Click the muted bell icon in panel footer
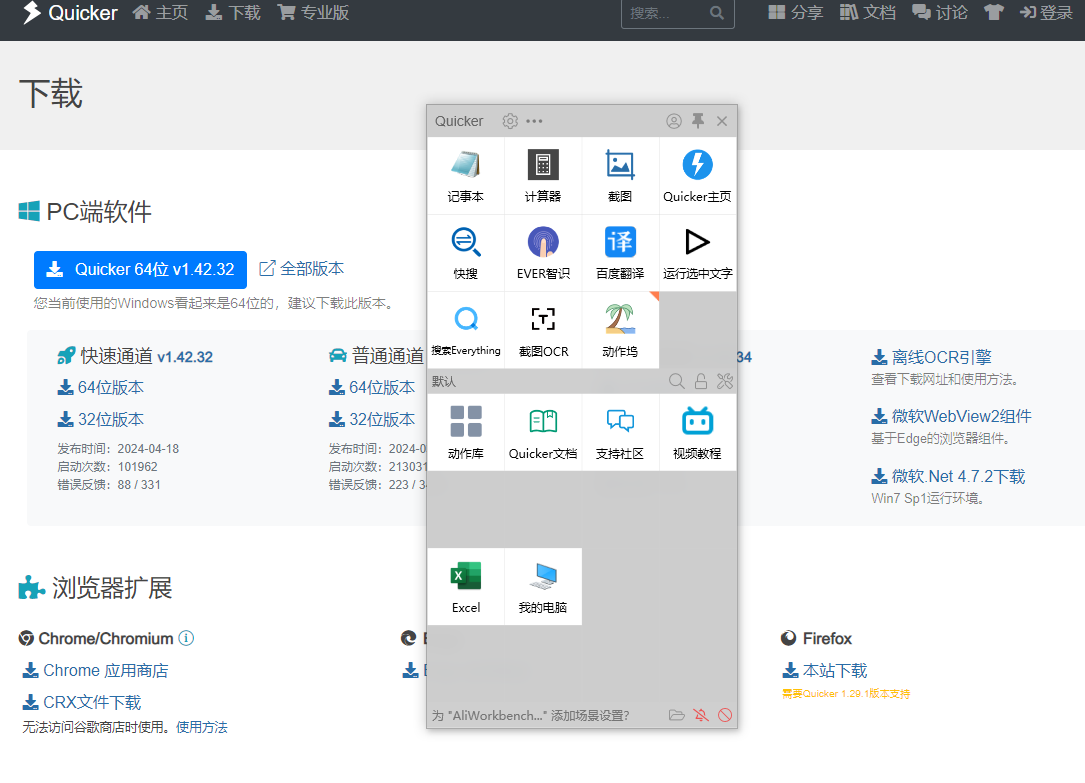 click(x=701, y=715)
